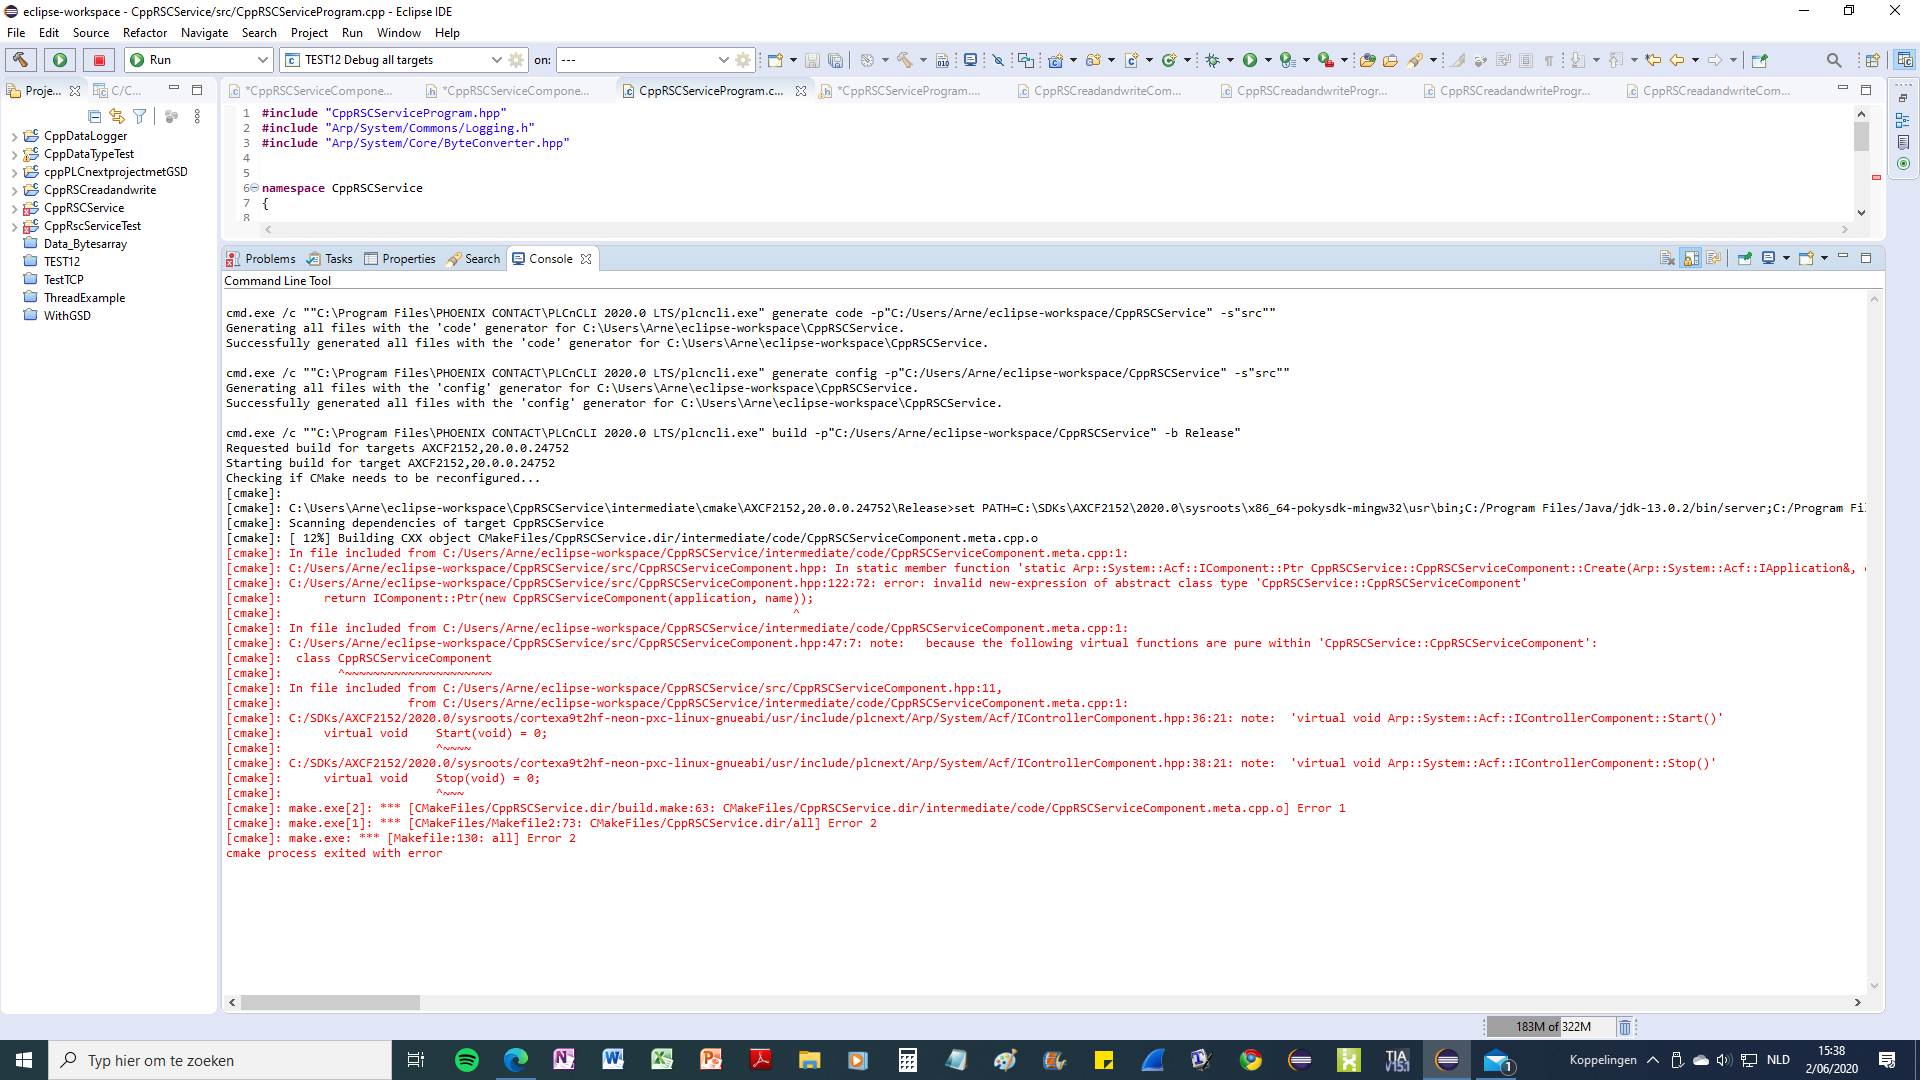Click Clear Console icon

tap(1667, 259)
